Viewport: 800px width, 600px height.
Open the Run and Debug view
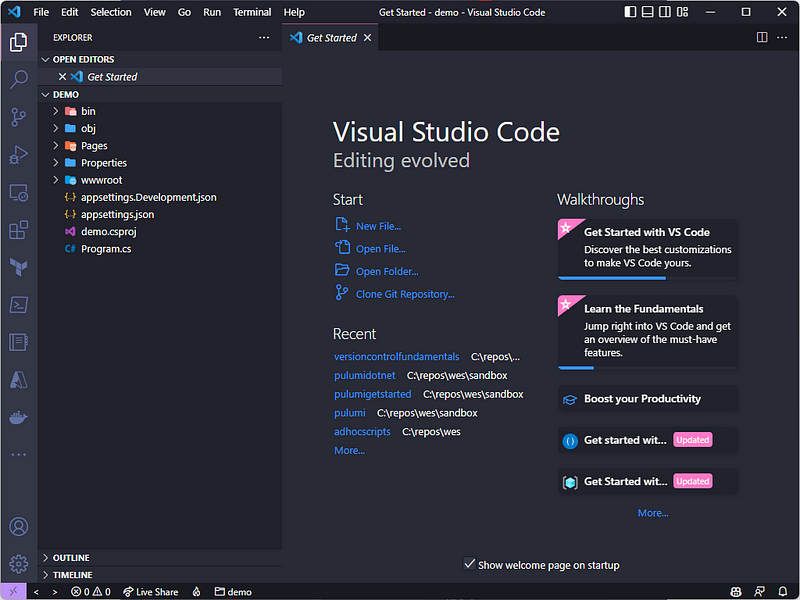click(18, 155)
